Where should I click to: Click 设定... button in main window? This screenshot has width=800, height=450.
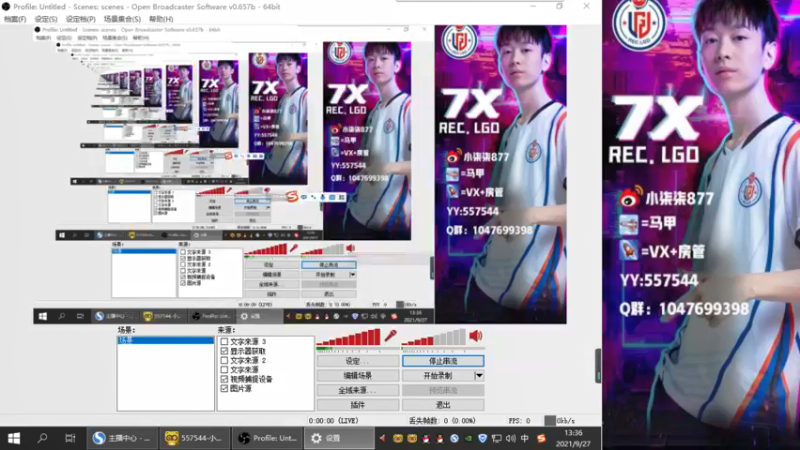357,361
